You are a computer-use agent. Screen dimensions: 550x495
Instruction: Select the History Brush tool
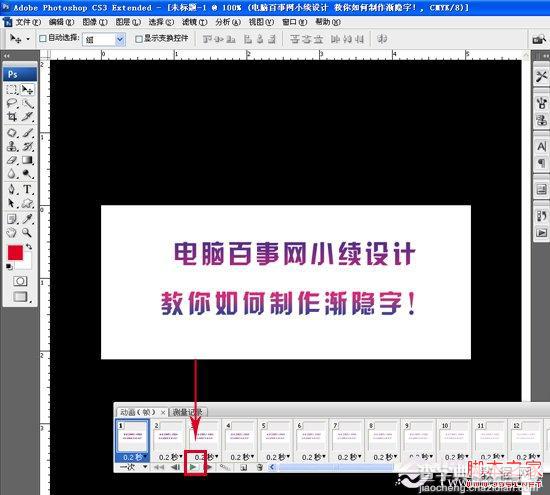(x=27, y=146)
